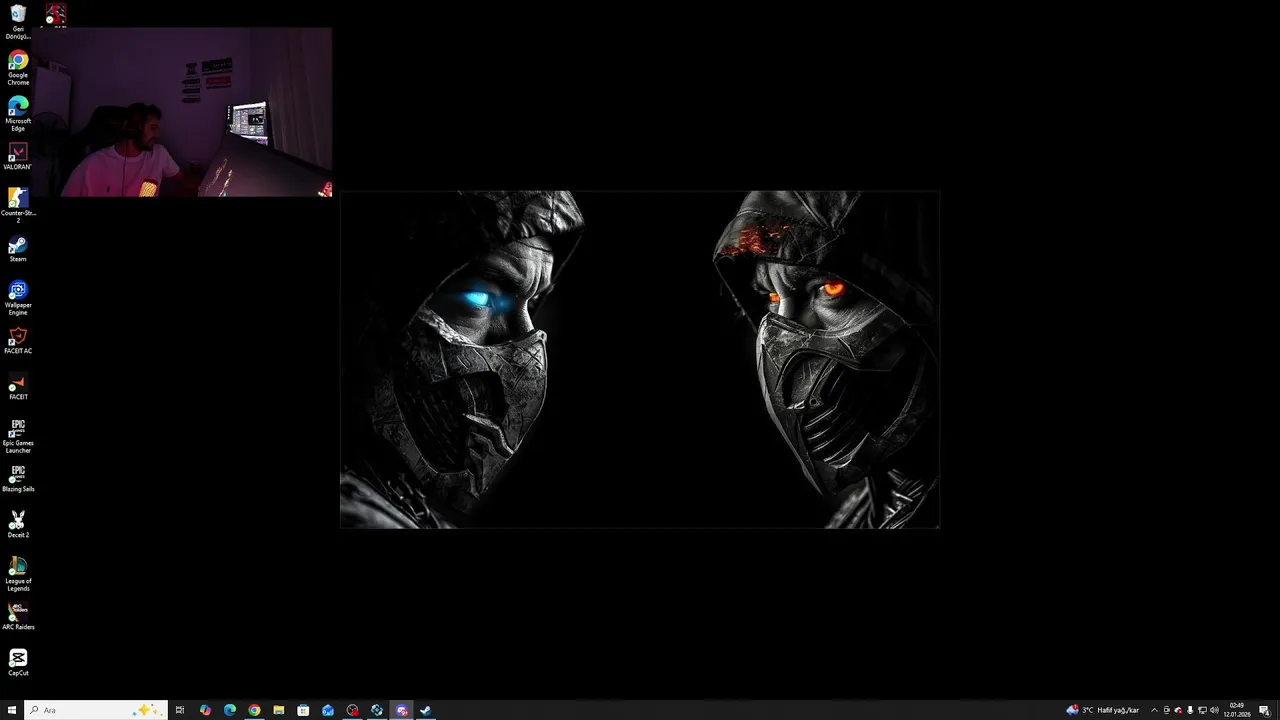The width and height of the screenshot is (1280, 720).
Task: Open network settings from the tray icon
Action: [1202, 710]
